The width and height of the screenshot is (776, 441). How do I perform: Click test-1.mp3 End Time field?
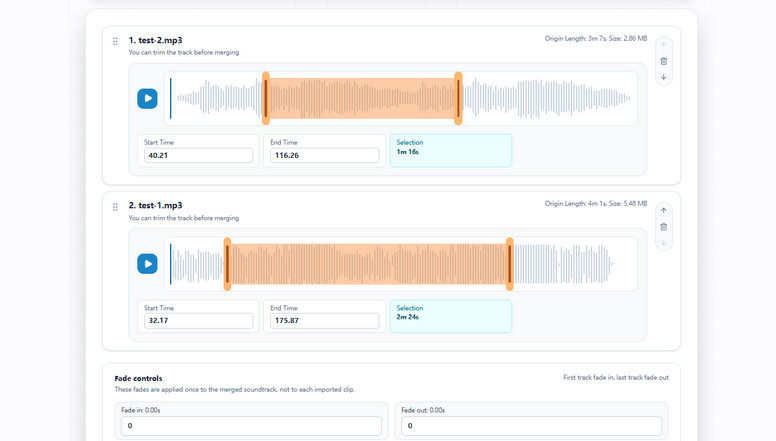(x=325, y=321)
